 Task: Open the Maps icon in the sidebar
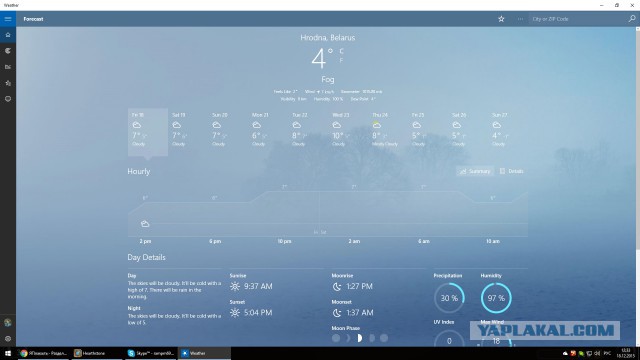pos(8,51)
